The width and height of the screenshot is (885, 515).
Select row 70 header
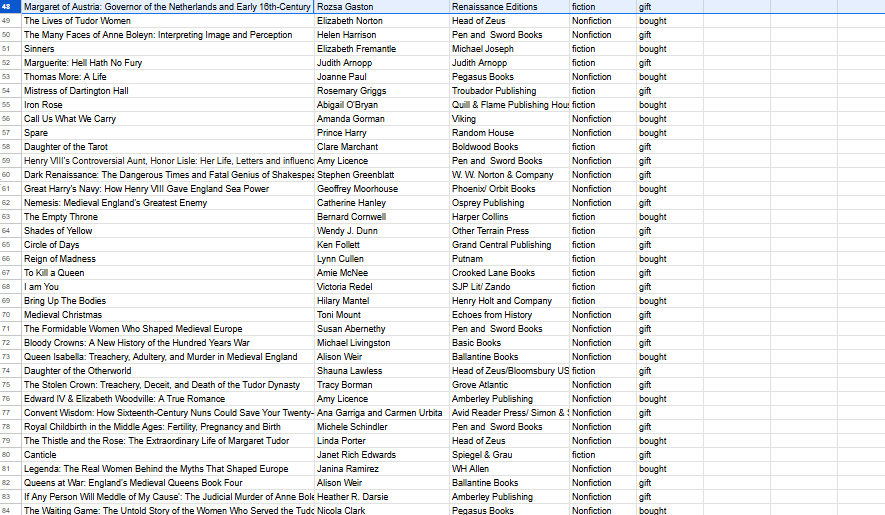[x=7, y=315]
